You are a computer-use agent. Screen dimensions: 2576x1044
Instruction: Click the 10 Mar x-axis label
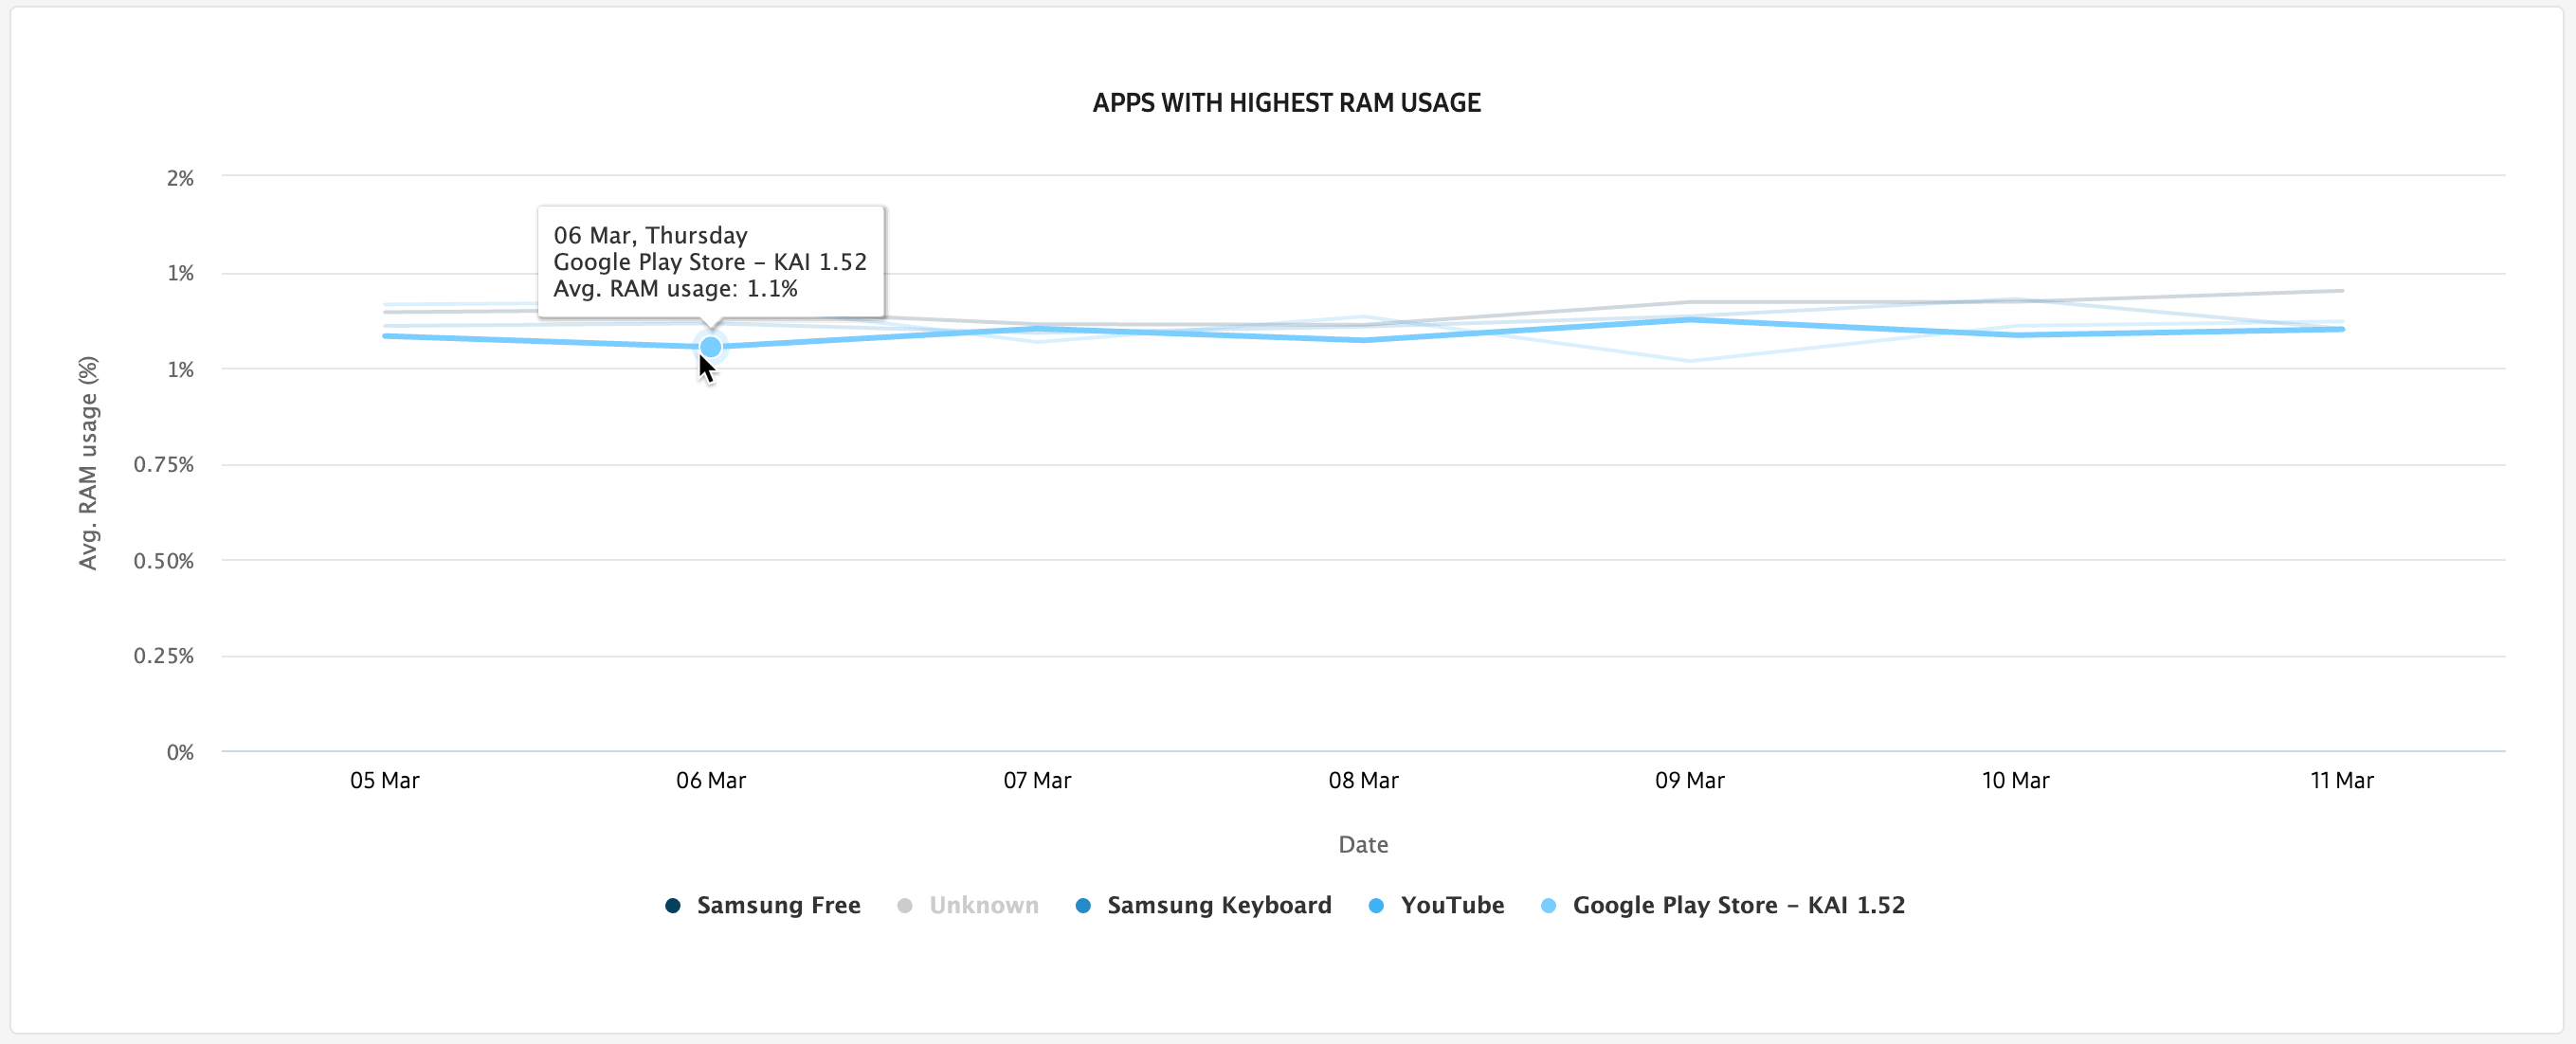(2015, 780)
